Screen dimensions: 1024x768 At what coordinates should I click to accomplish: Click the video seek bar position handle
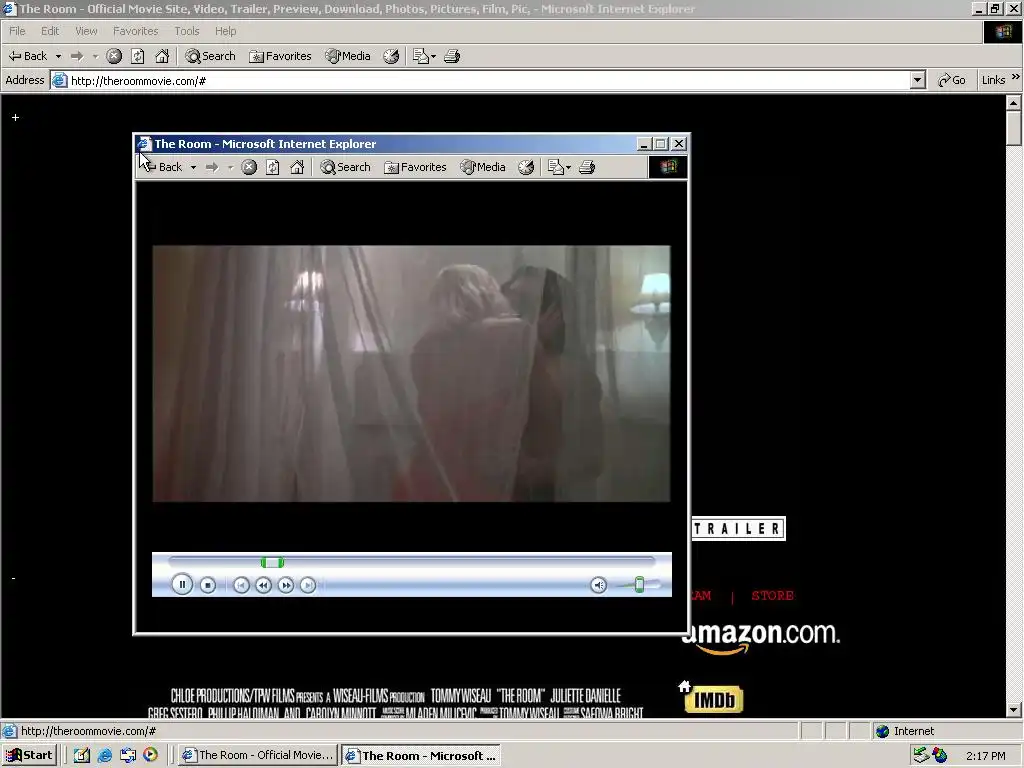[272, 562]
